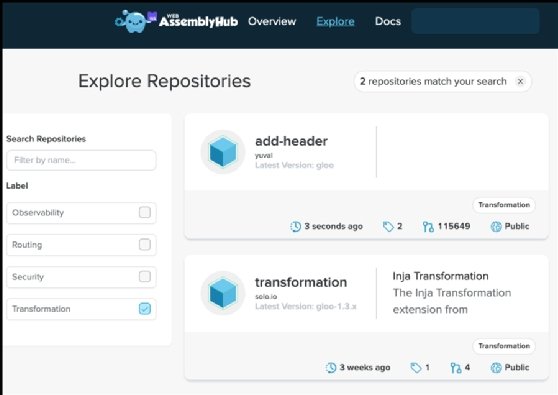Open the Docs link
The image size is (558, 395).
(388, 21)
